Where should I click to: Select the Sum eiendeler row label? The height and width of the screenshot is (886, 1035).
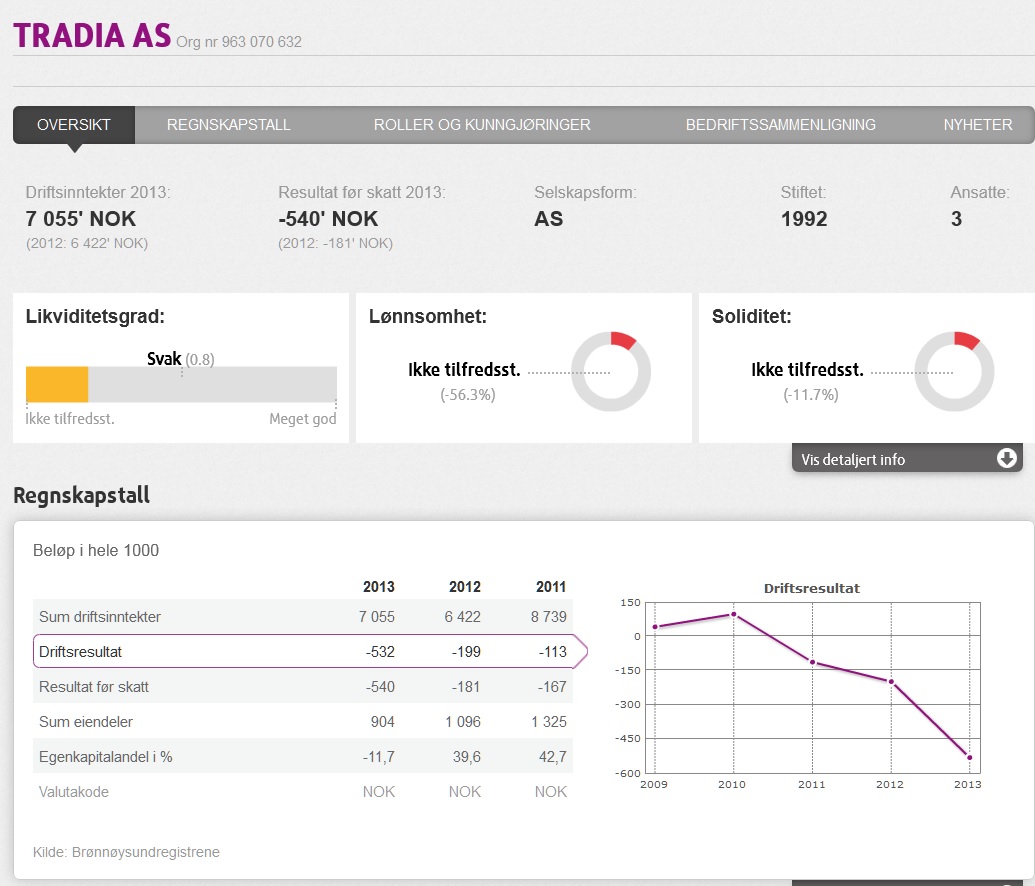[86, 722]
